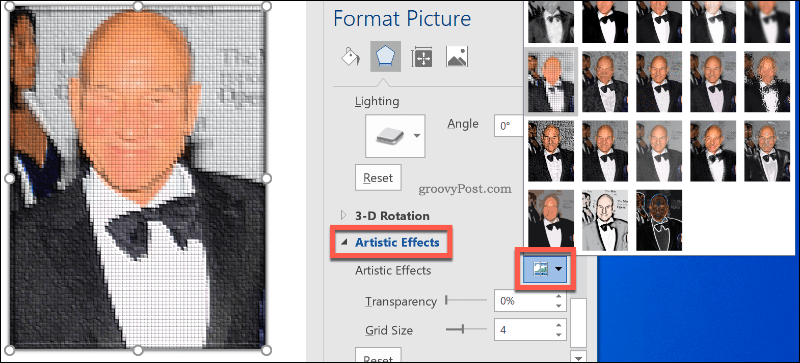Switch to the Picture tab icon
Screen dimensions: 800x363
point(457,56)
